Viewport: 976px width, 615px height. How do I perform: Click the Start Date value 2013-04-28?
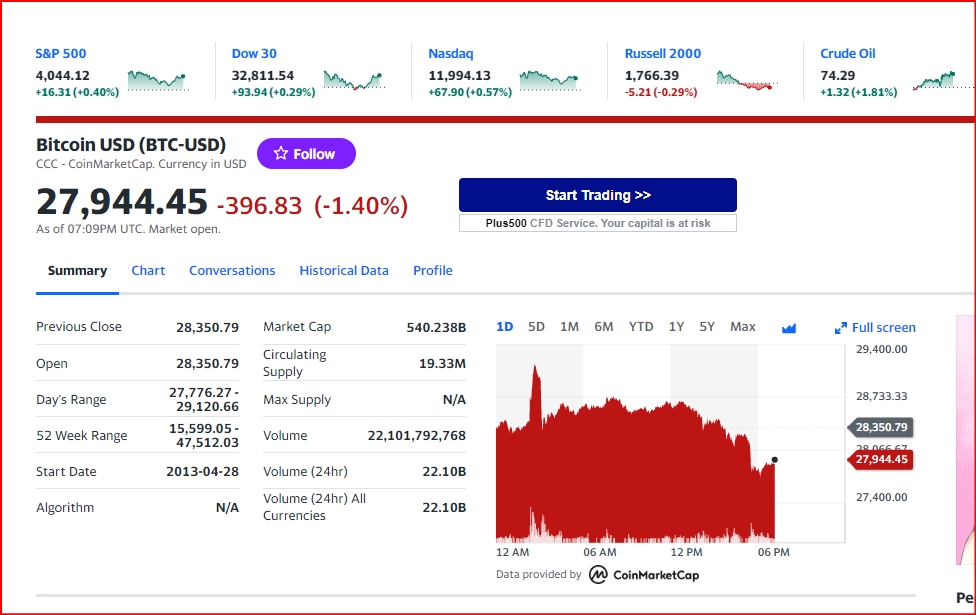click(x=202, y=472)
